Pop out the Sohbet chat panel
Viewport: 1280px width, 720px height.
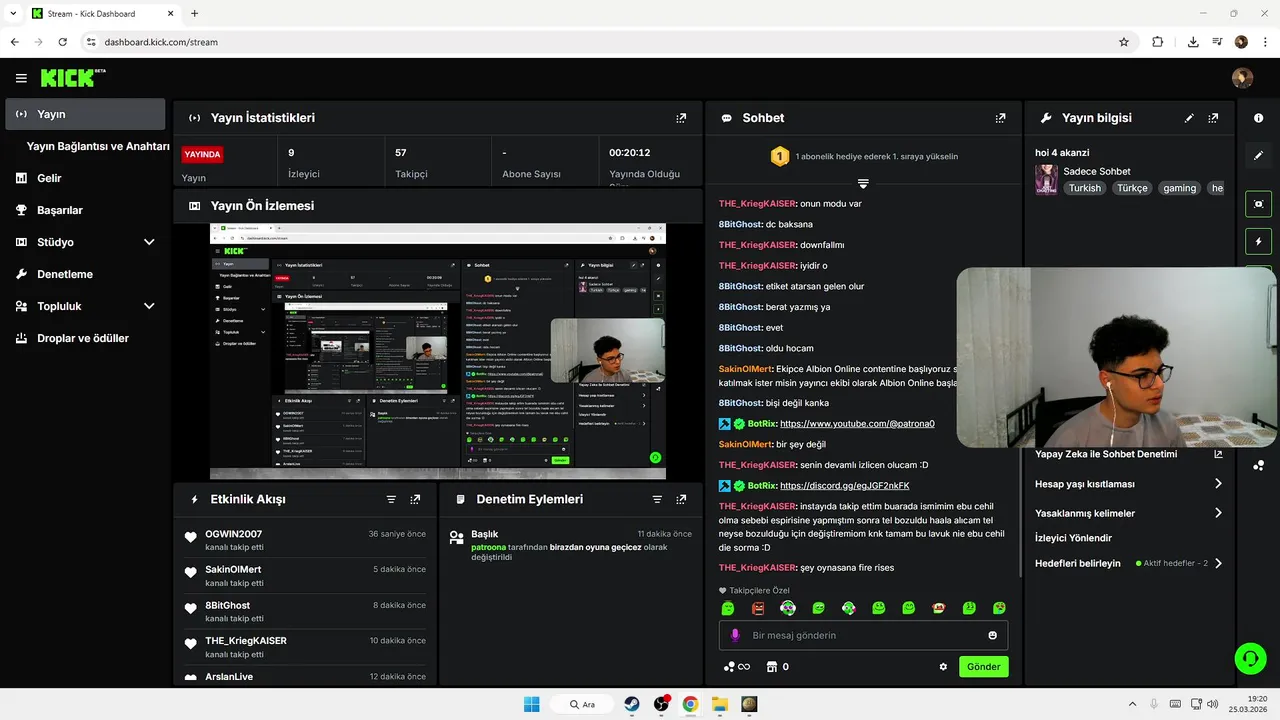(x=1000, y=118)
